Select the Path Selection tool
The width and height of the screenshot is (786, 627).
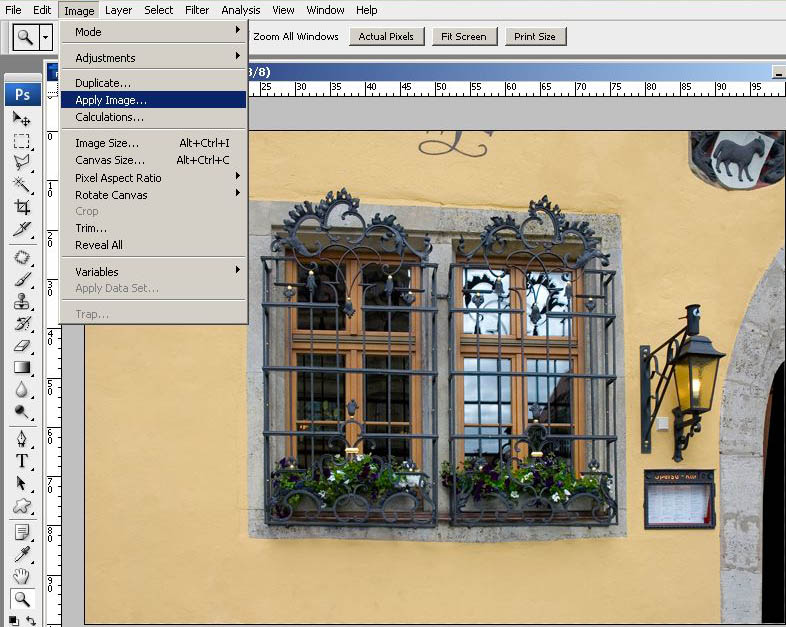pyautogui.click(x=21, y=483)
